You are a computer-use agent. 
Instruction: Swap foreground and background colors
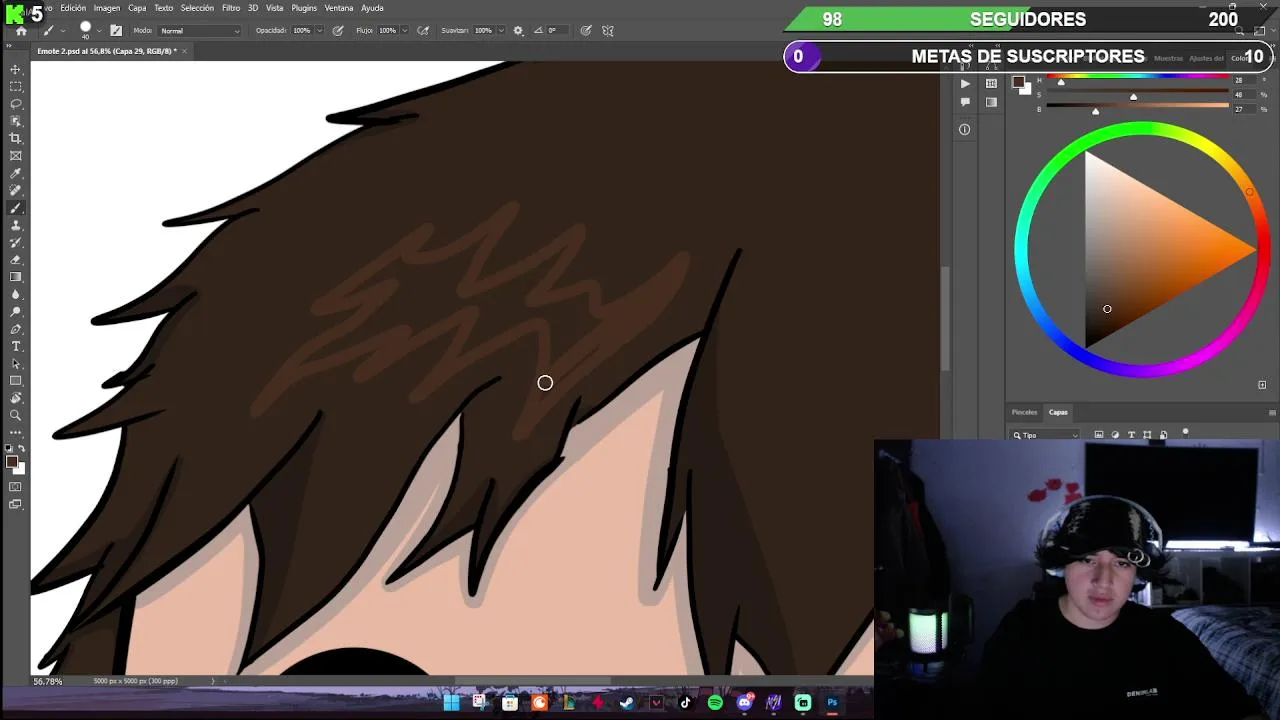(21, 448)
